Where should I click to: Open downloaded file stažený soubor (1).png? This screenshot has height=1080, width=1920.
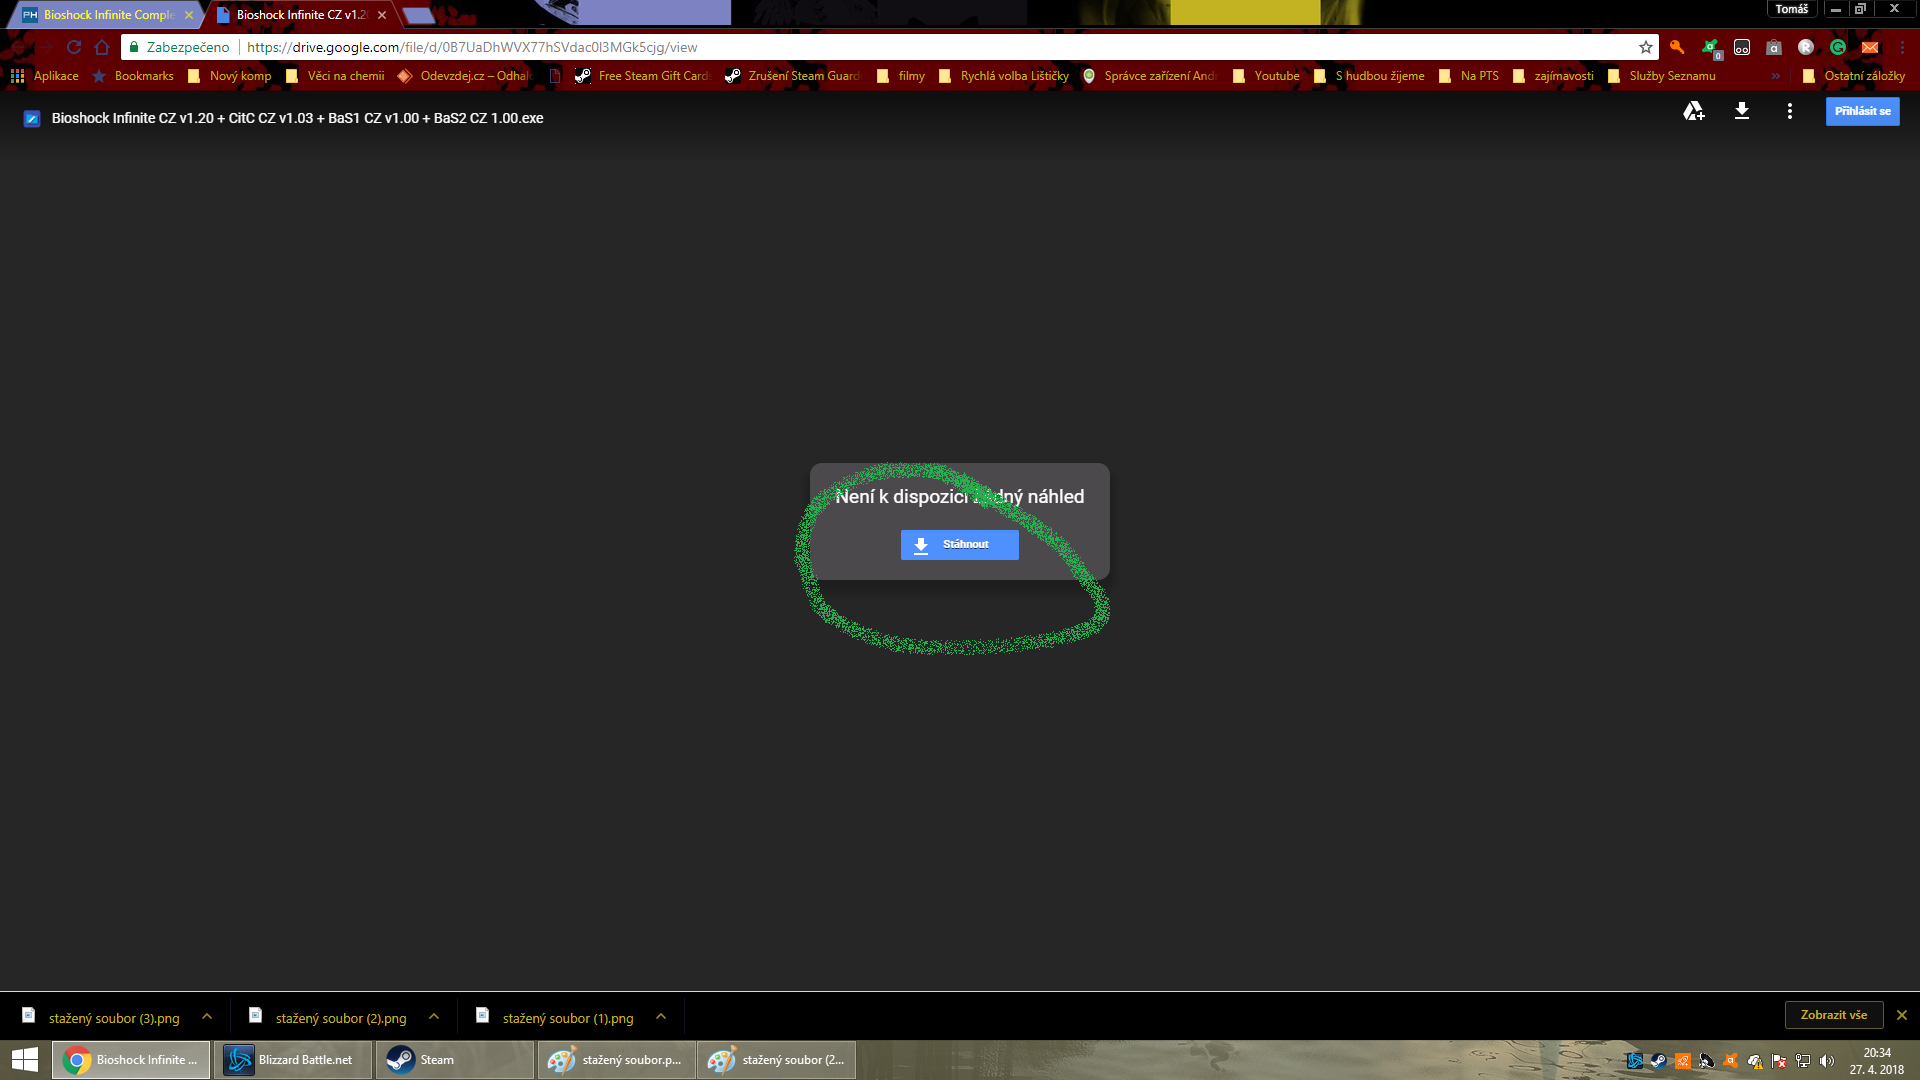tap(555, 1017)
